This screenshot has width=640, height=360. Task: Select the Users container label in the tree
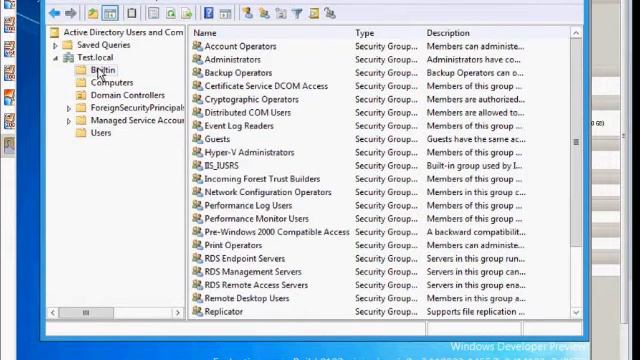pos(101,133)
